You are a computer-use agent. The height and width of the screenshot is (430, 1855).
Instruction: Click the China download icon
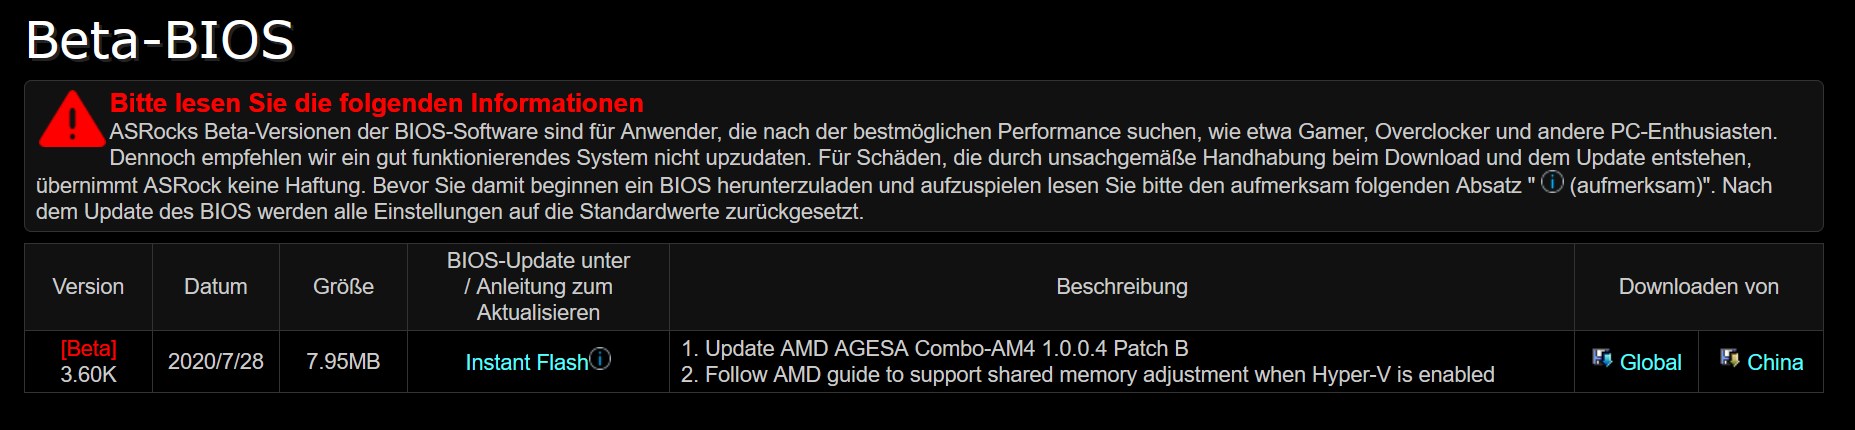pyautogui.click(x=1730, y=358)
